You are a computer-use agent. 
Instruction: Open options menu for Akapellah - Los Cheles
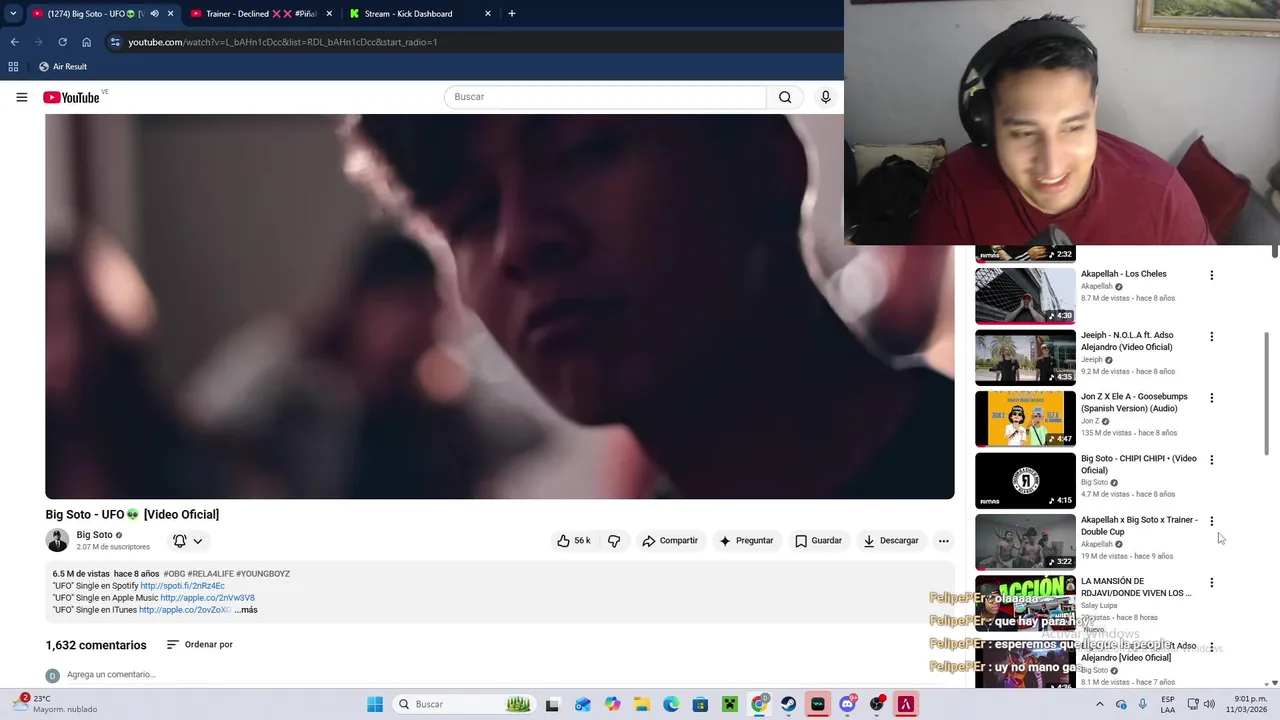(x=1211, y=275)
